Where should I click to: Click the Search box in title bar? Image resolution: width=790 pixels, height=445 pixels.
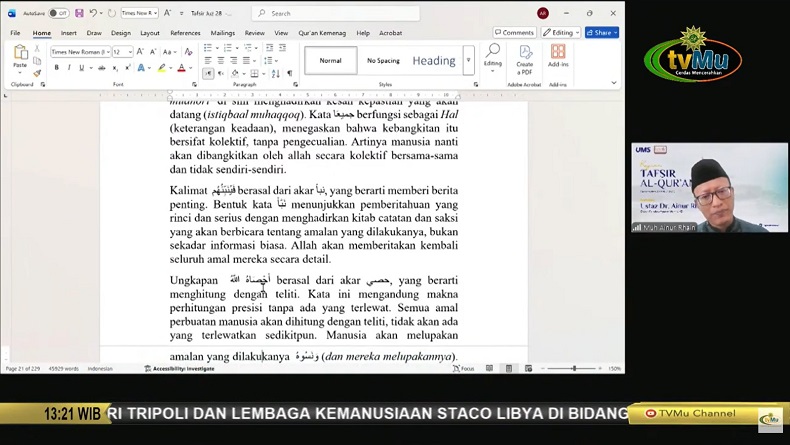[x=335, y=13]
